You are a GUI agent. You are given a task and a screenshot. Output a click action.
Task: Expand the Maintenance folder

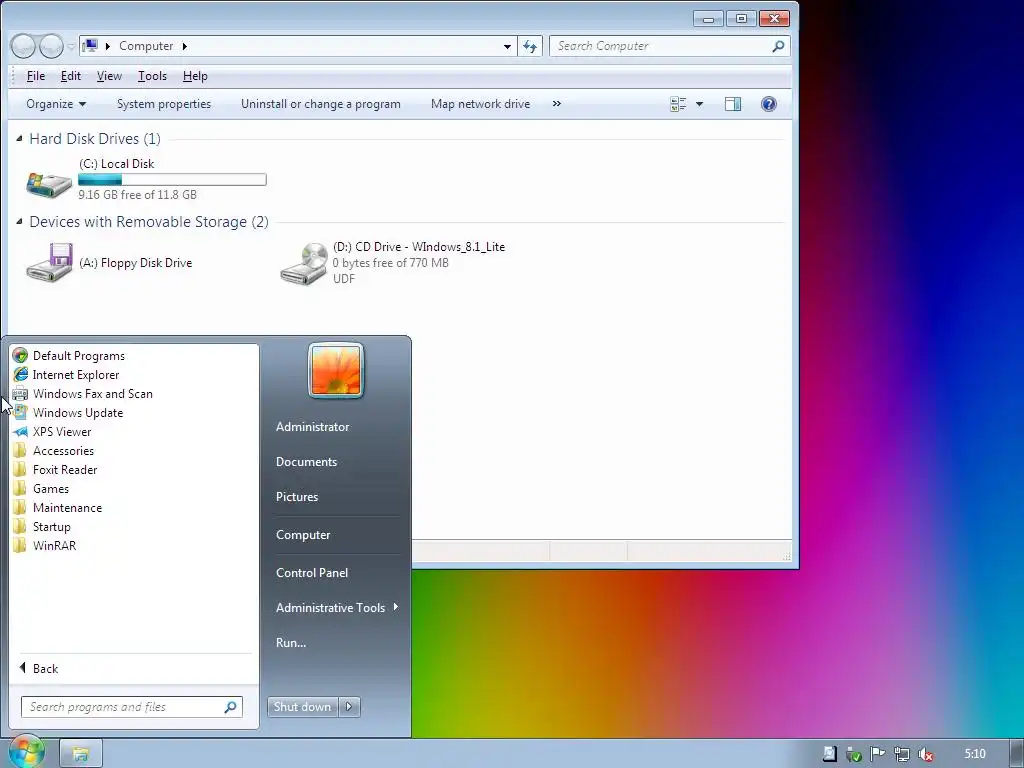[x=57, y=507]
